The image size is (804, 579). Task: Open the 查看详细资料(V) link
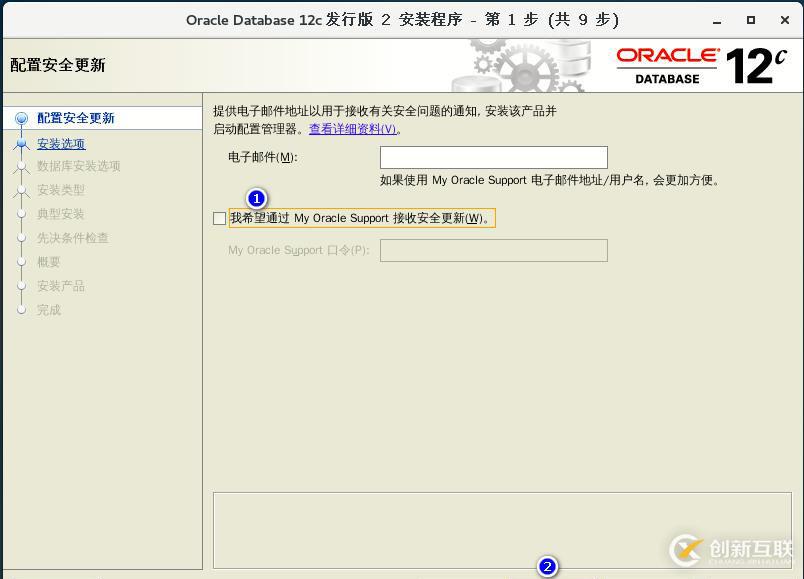pos(350,129)
